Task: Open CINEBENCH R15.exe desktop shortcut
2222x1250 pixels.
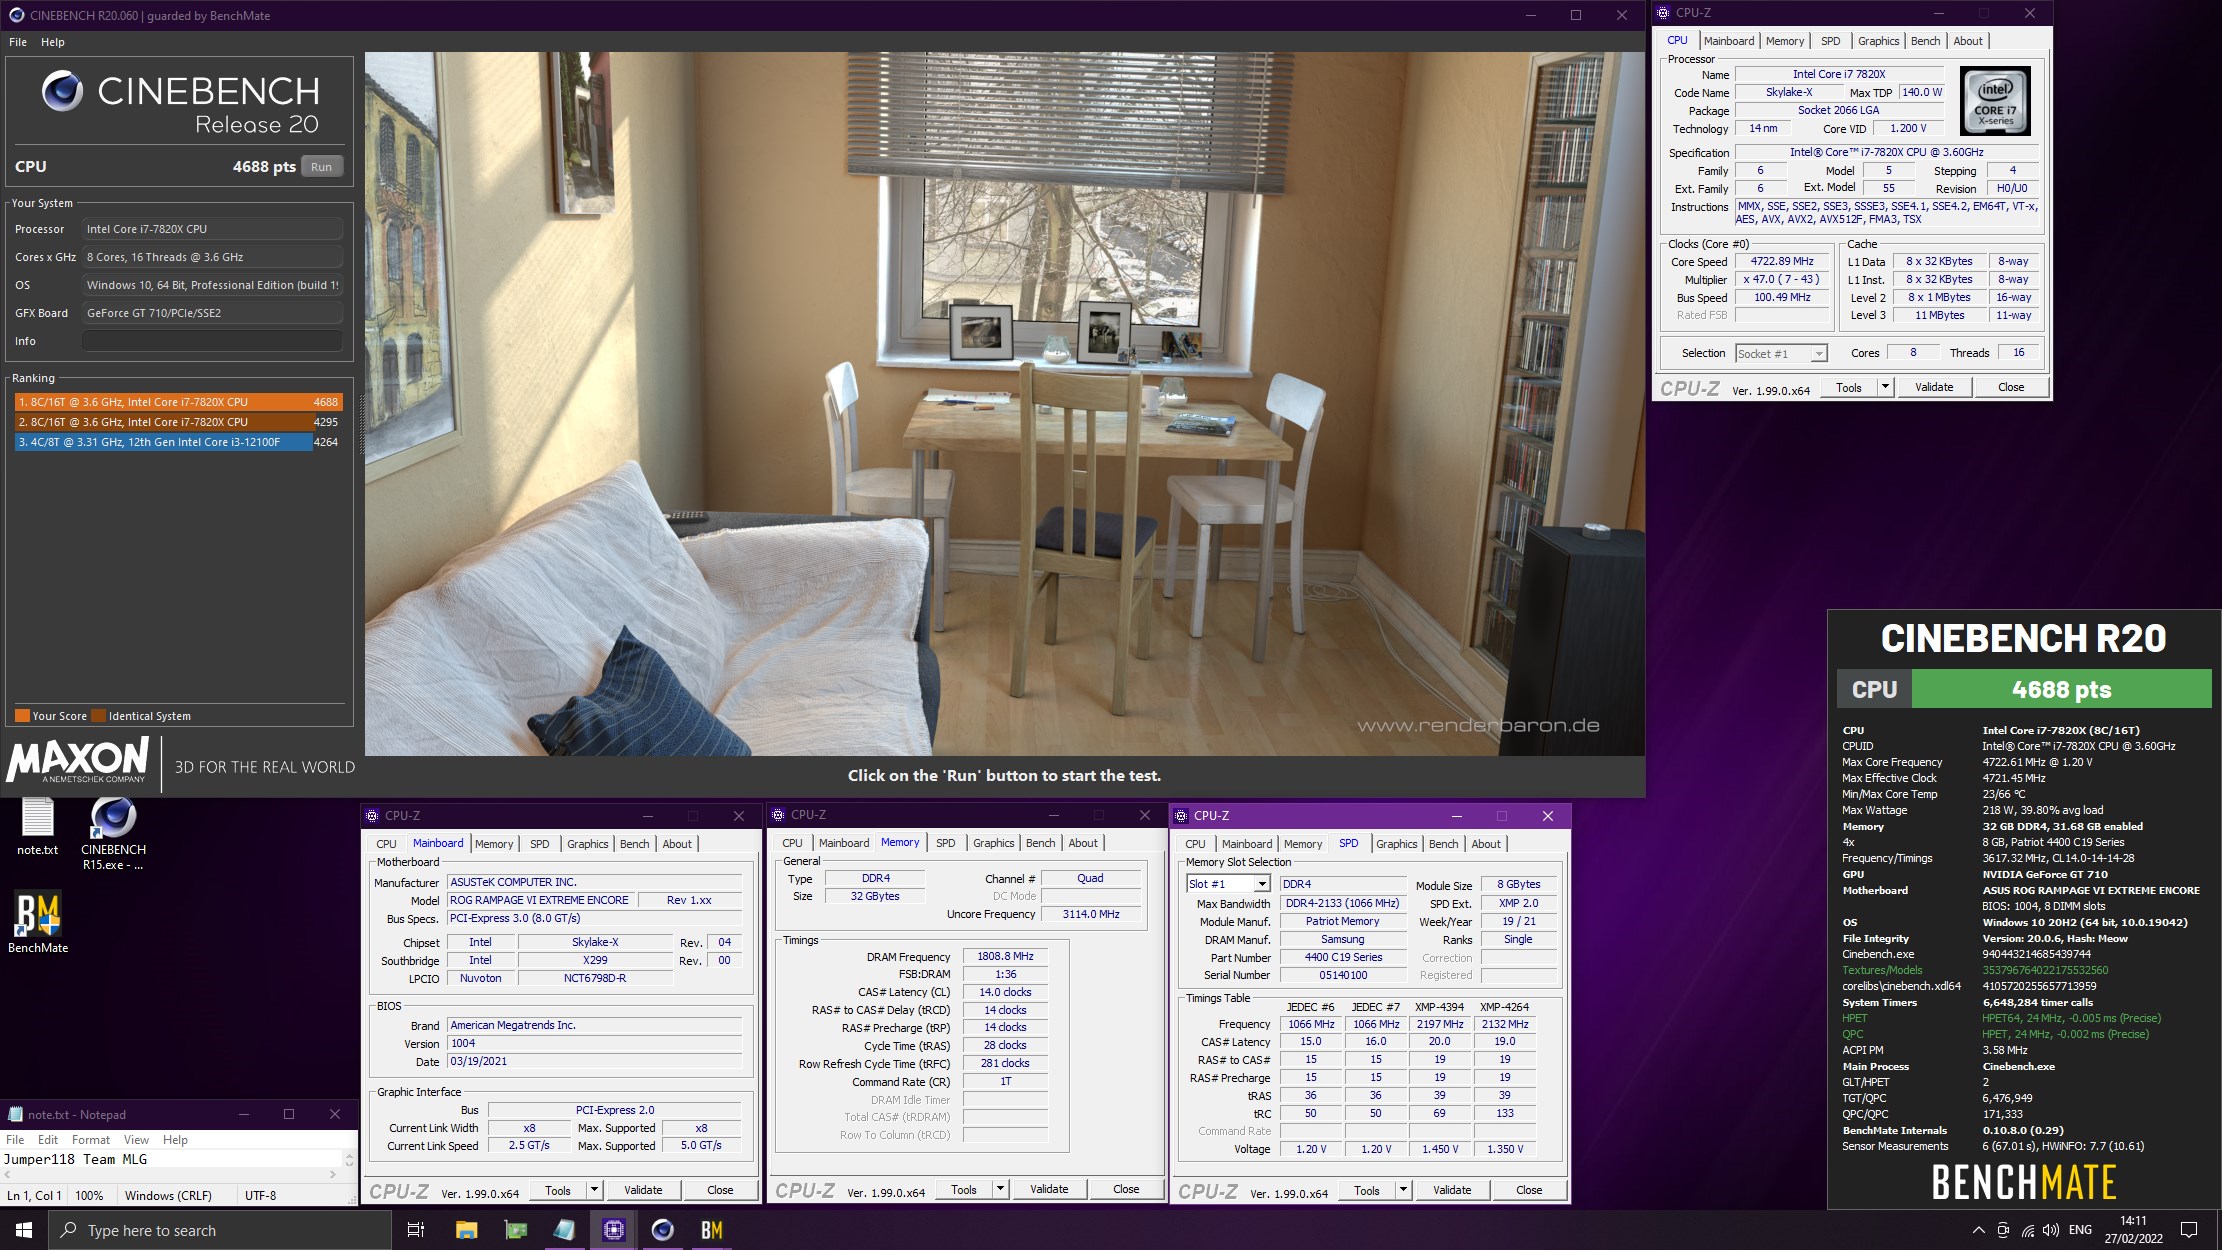Action: [113, 834]
